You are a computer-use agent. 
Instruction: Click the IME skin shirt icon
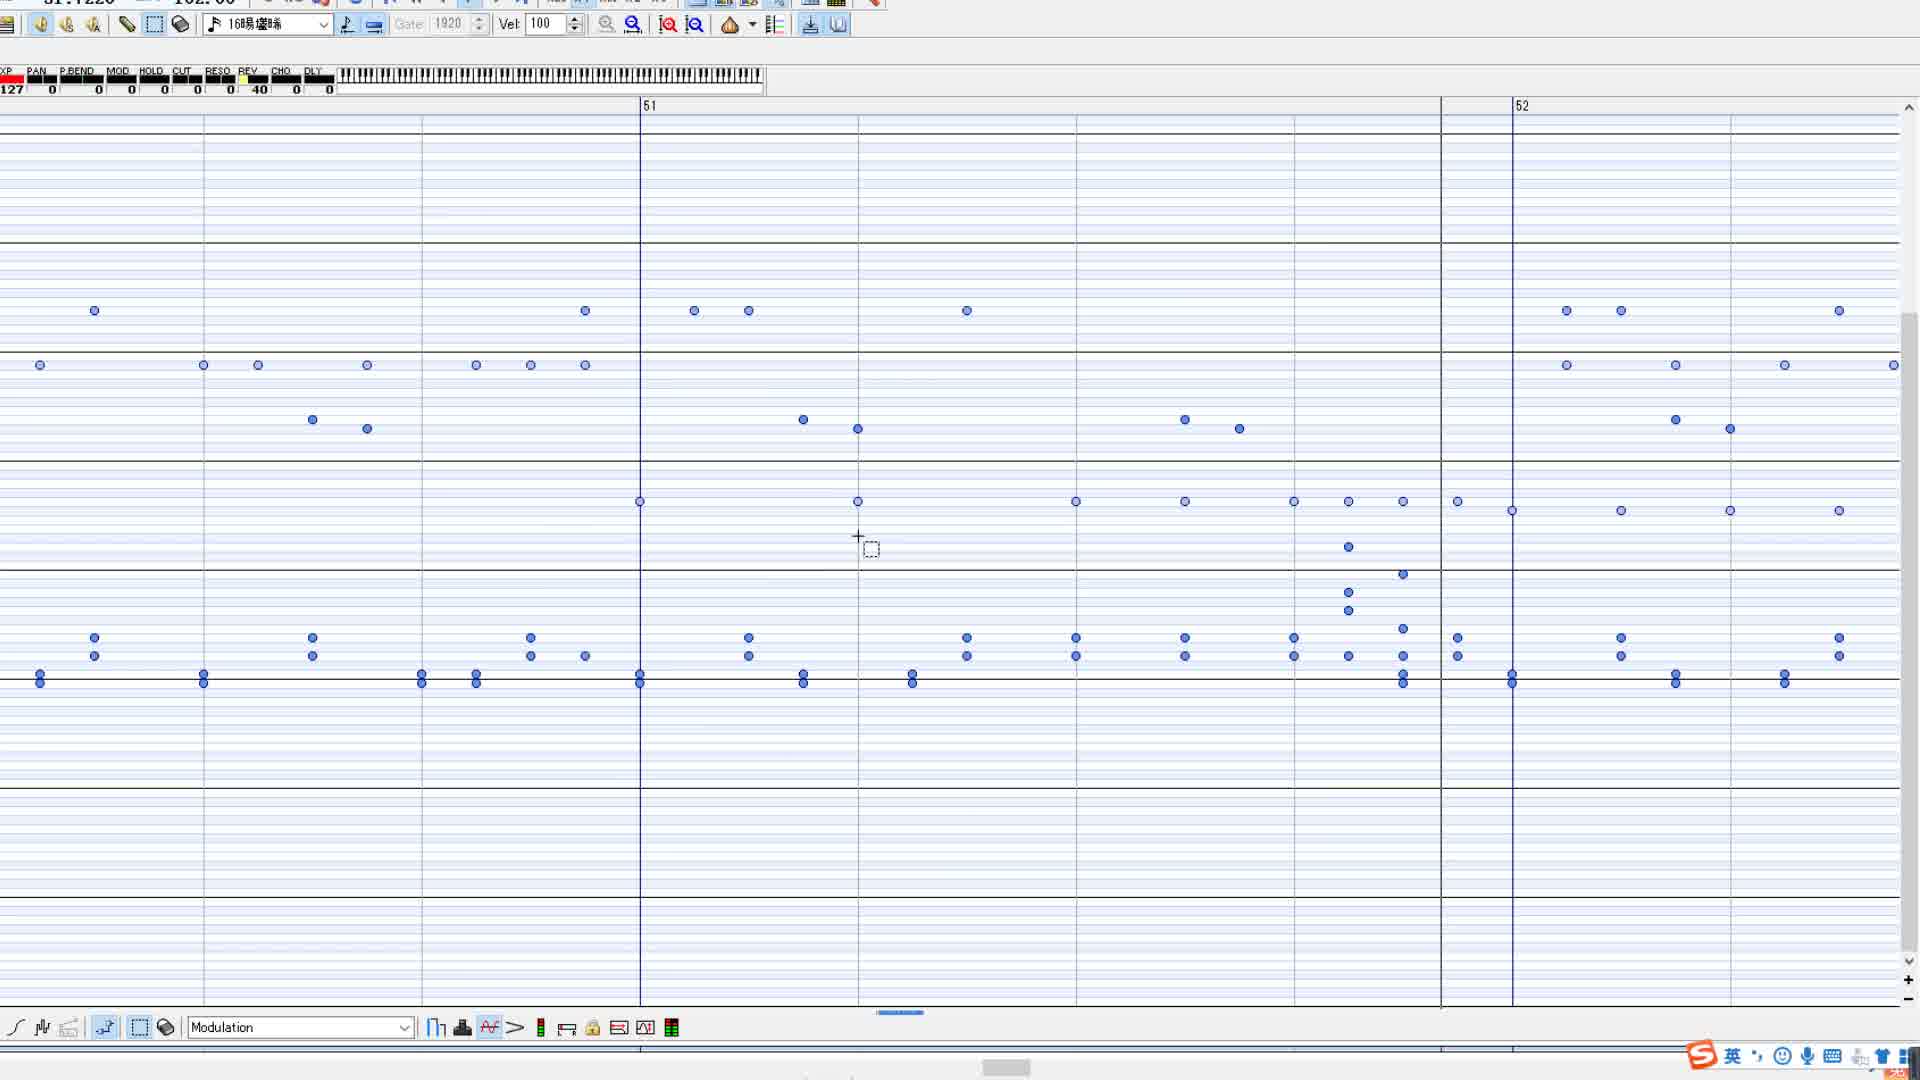tap(1882, 1056)
